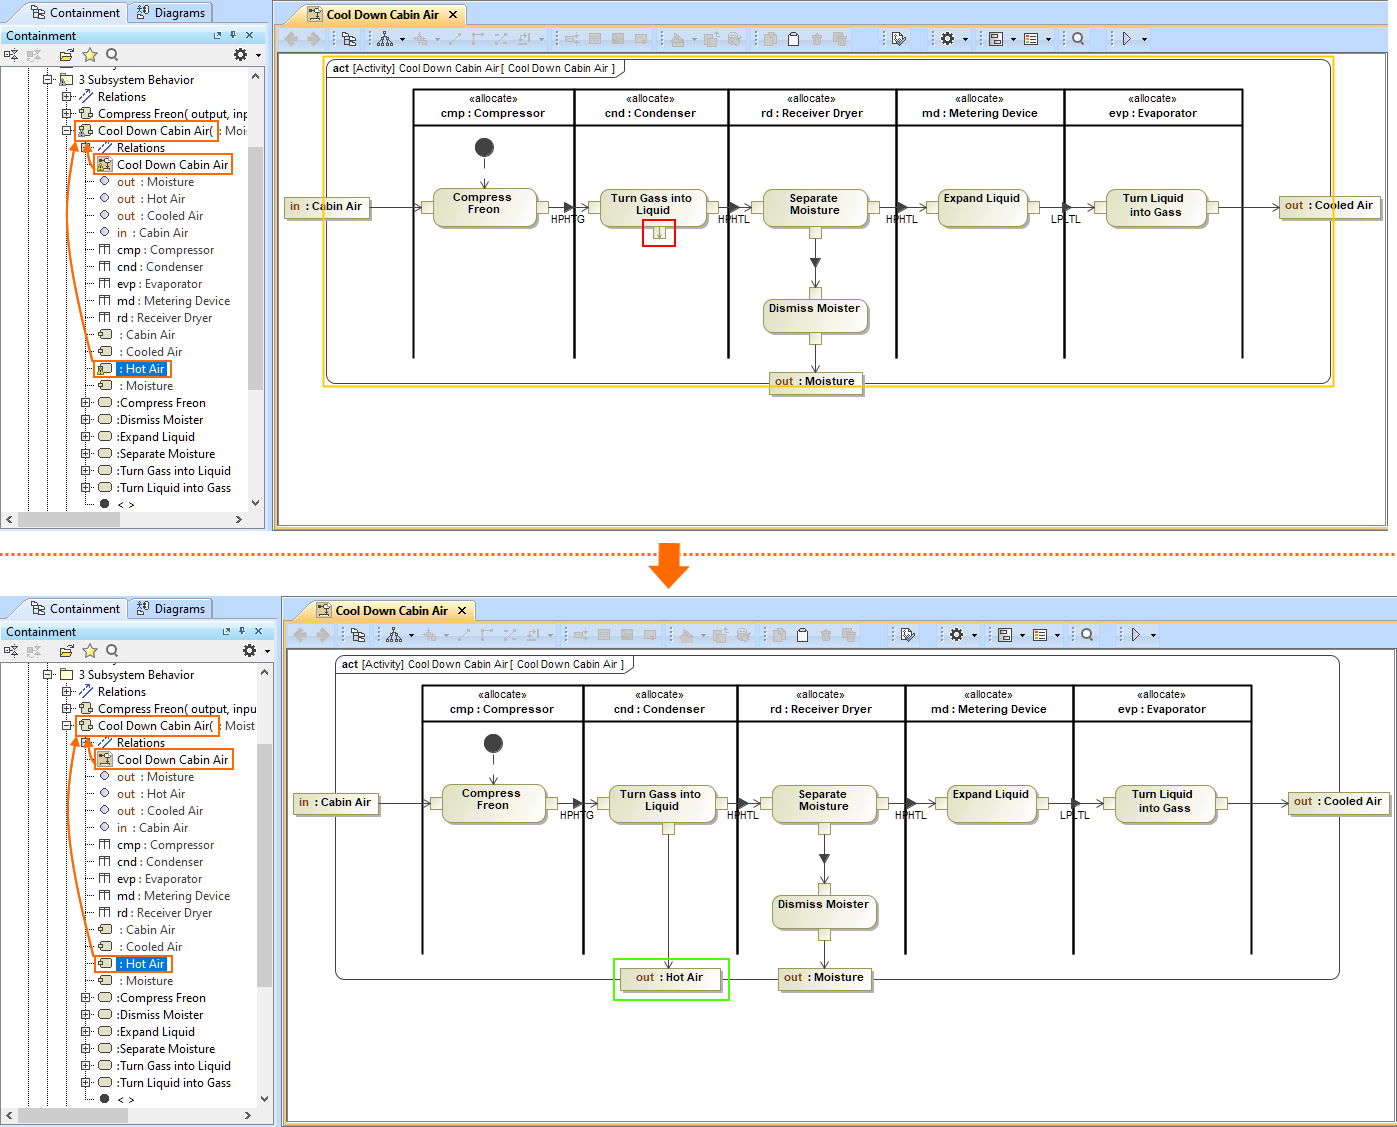Toggle floating mode of top Containment panel
The image size is (1397, 1127).
[x=217, y=35]
